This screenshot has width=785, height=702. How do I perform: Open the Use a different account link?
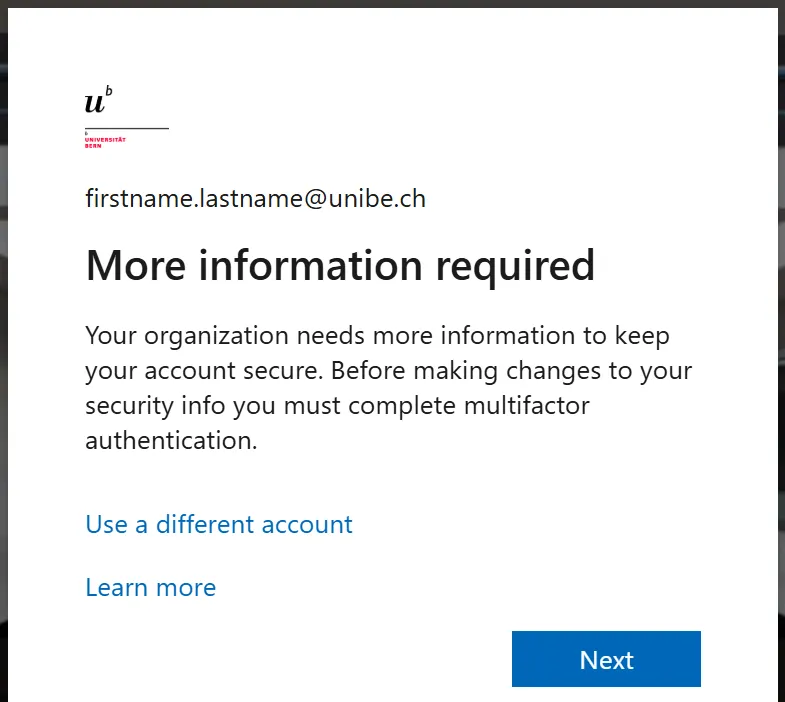pos(219,524)
